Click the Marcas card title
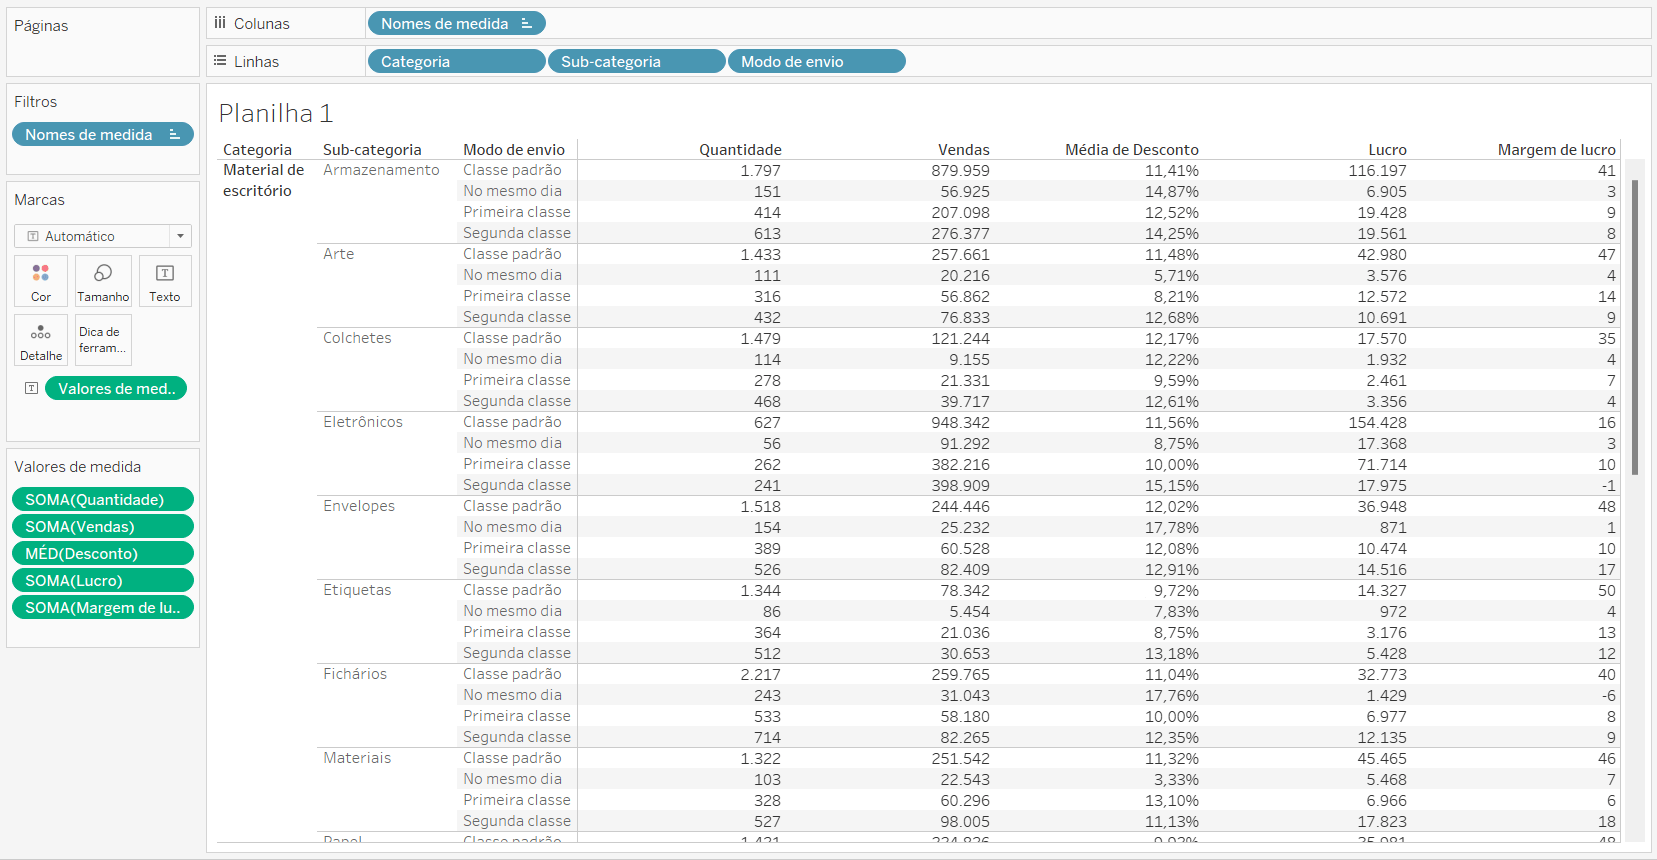 coord(39,200)
